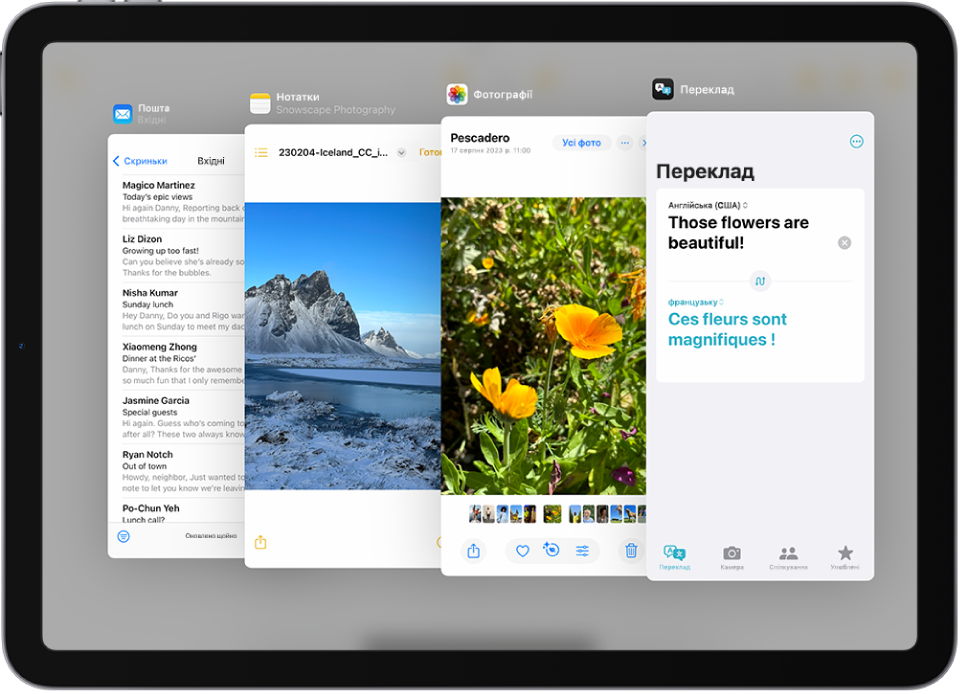Tap the Notes list format icon

[x=261, y=152]
